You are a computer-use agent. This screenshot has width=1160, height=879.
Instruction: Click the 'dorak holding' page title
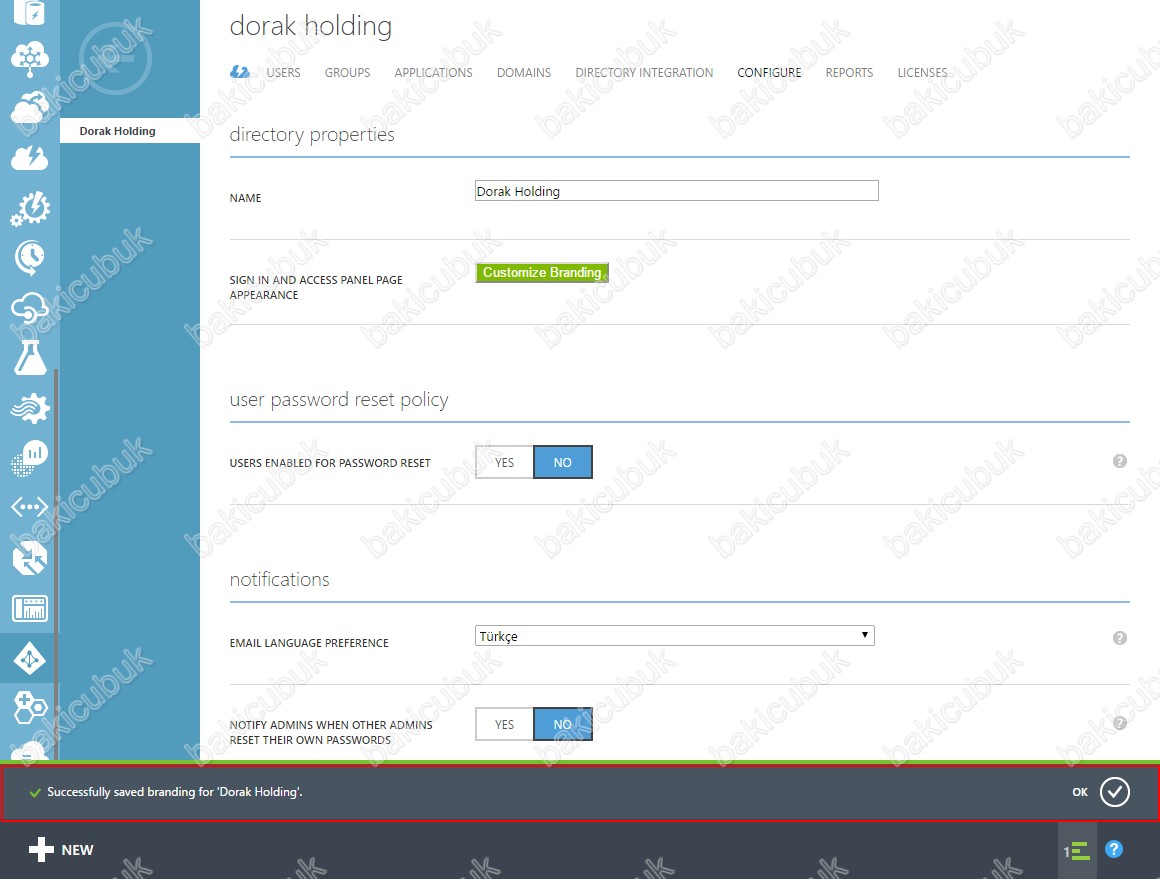pyautogui.click(x=311, y=26)
